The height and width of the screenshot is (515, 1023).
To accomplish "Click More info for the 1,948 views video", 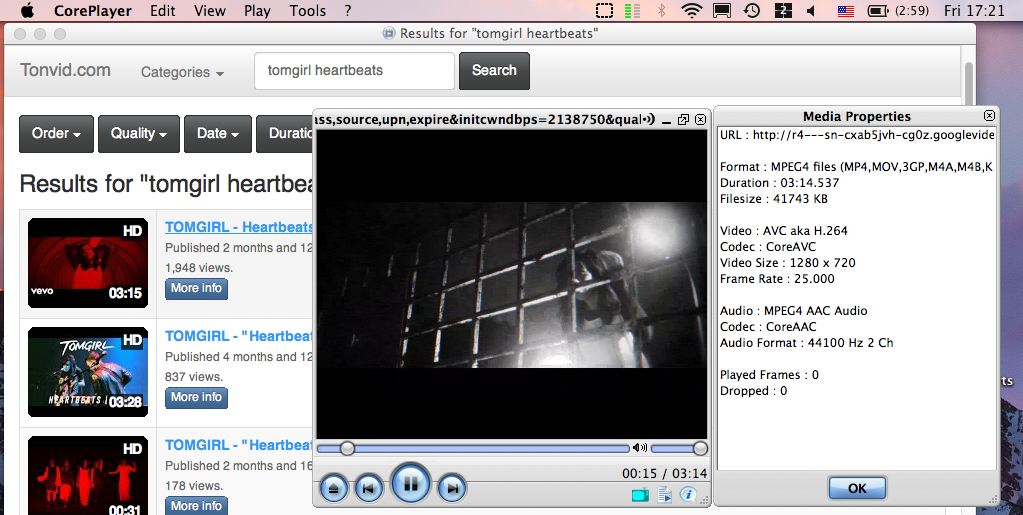I will [x=196, y=289].
